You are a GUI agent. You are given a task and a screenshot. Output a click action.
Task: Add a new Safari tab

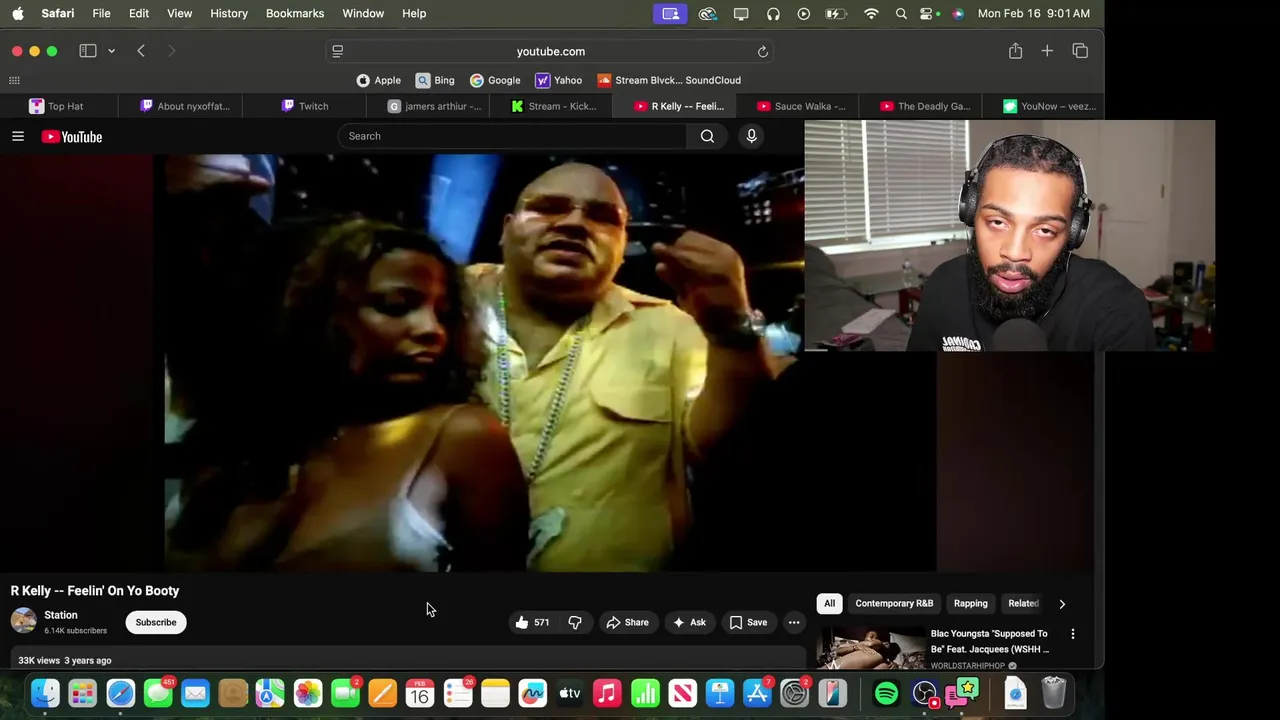(1047, 51)
